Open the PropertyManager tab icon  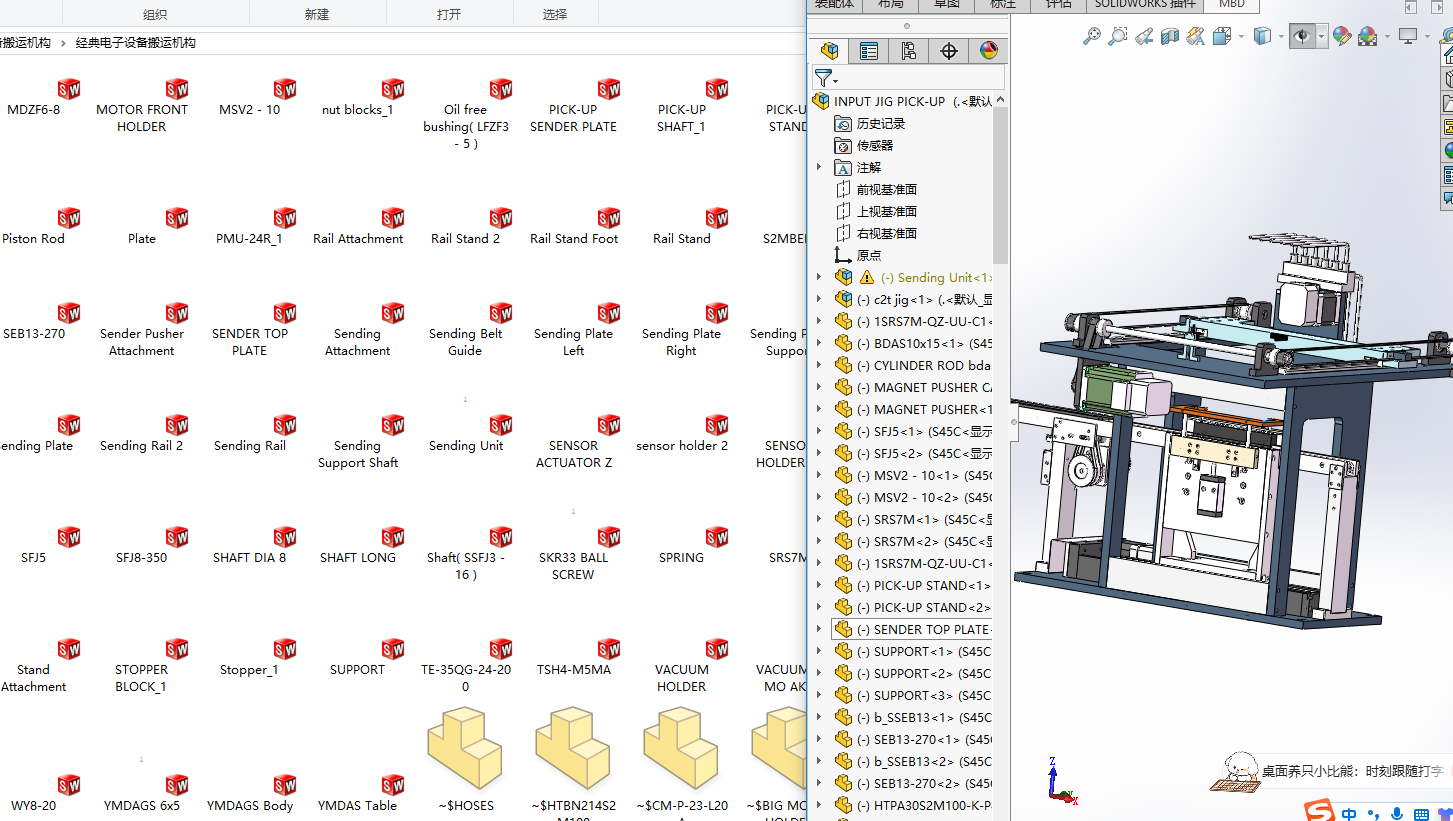[x=869, y=51]
